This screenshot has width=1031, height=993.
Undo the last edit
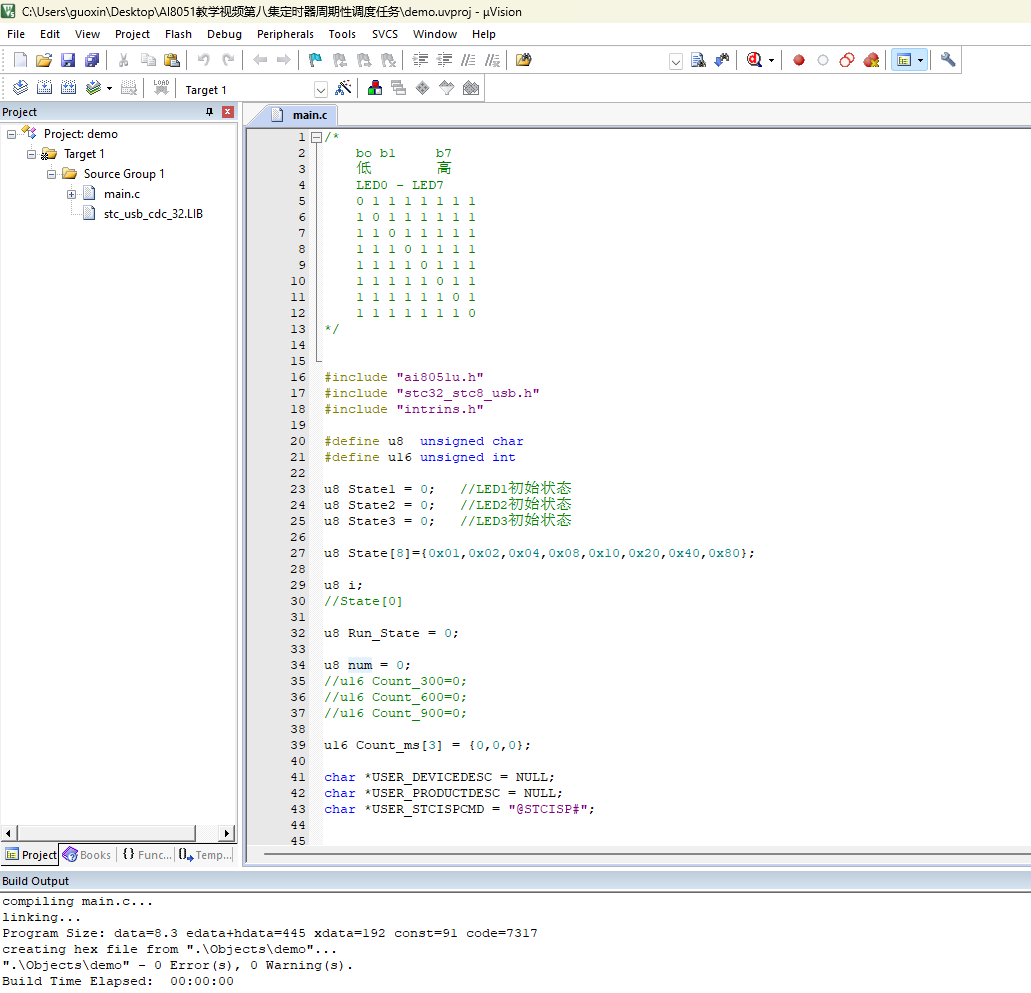(204, 61)
